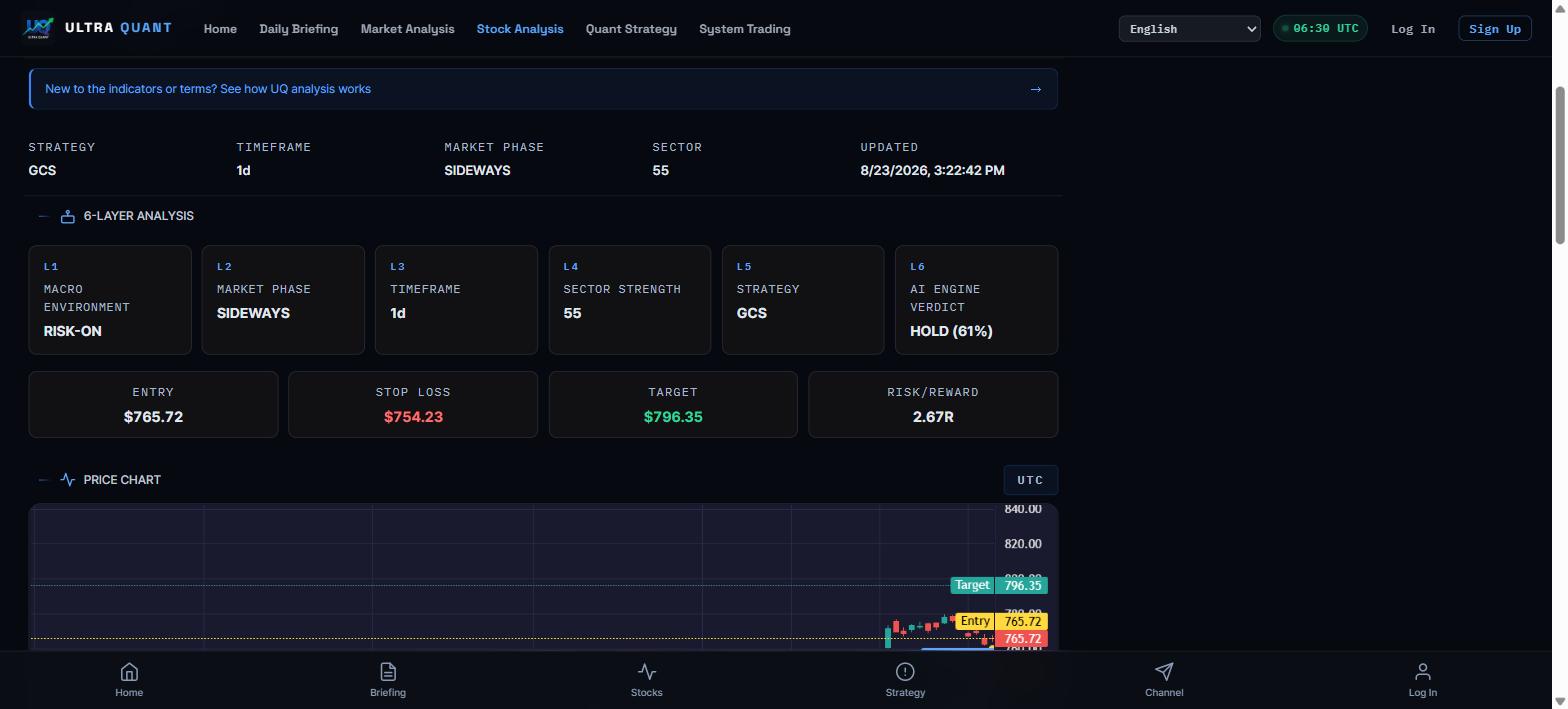
Task: Click the Log In person icon
Action: pyautogui.click(x=1423, y=672)
